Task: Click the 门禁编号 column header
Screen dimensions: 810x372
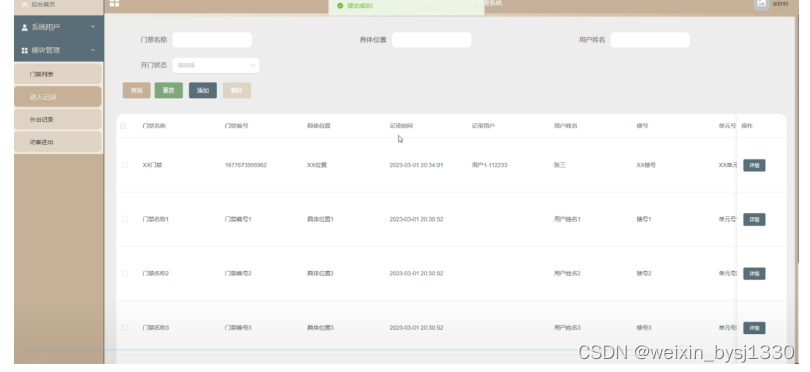Action: [236, 126]
